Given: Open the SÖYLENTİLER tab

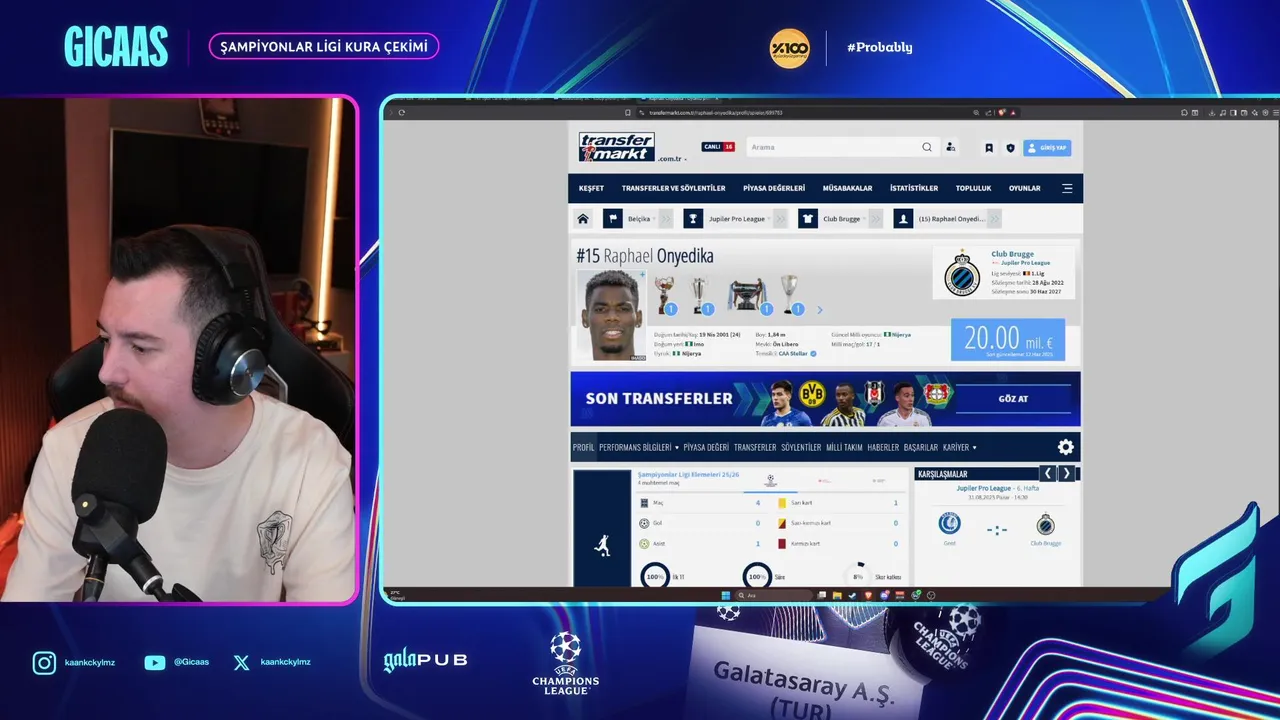Looking at the screenshot, I should tap(801, 447).
